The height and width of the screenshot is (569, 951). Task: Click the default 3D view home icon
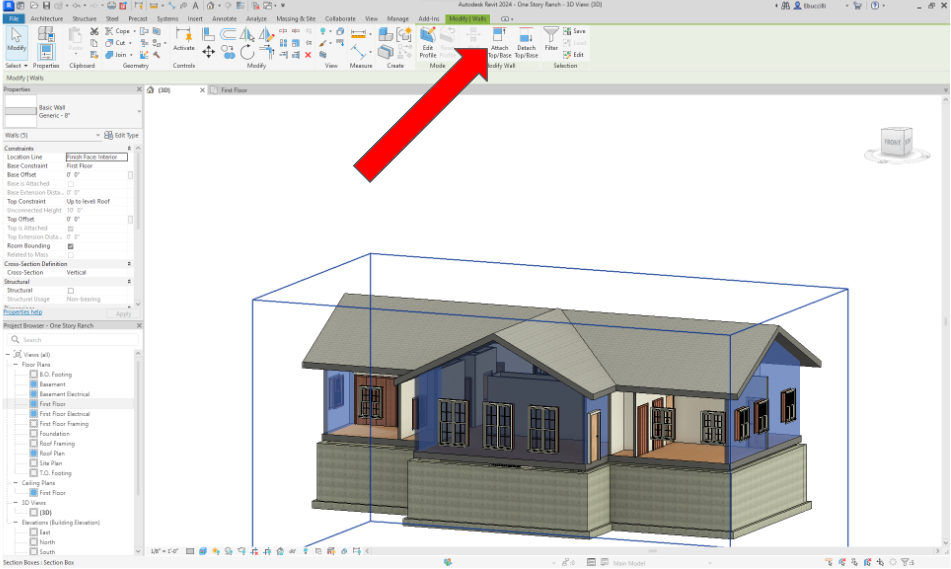click(210, 5)
